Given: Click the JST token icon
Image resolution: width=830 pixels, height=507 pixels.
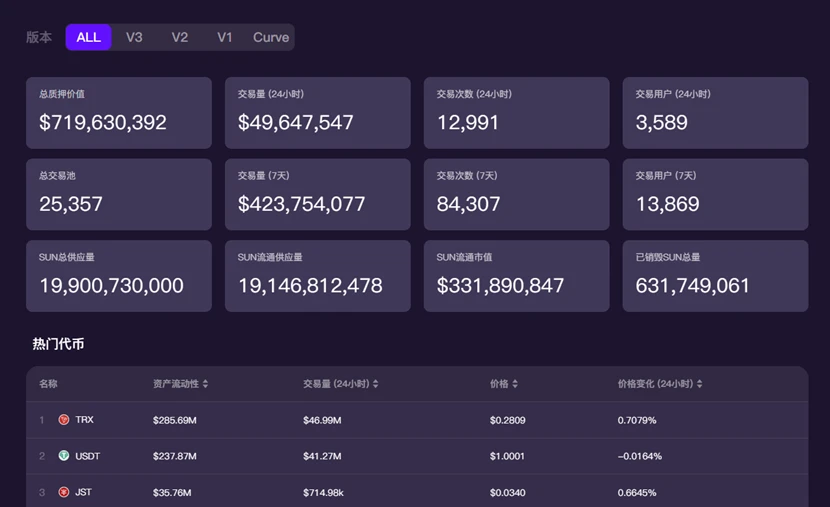Looking at the screenshot, I should 64,492.
